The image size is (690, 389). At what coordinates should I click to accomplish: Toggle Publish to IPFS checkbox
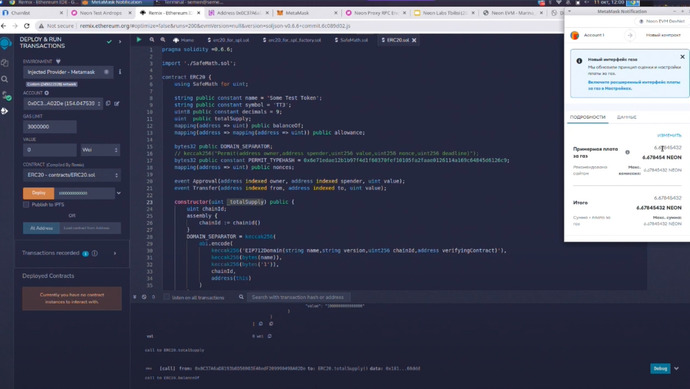coord(26,205)
